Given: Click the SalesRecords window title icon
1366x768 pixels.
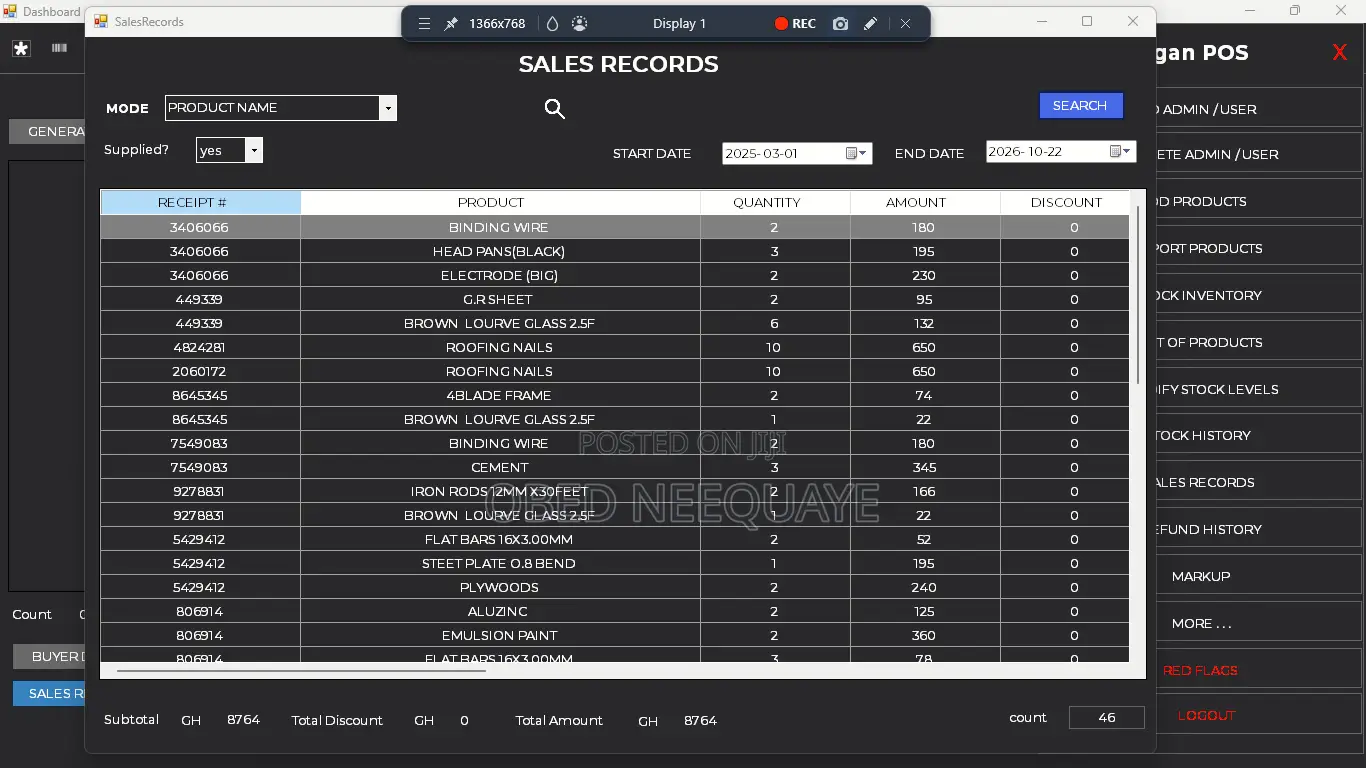Looking at the screenshot, I should [x=101, y=21].
